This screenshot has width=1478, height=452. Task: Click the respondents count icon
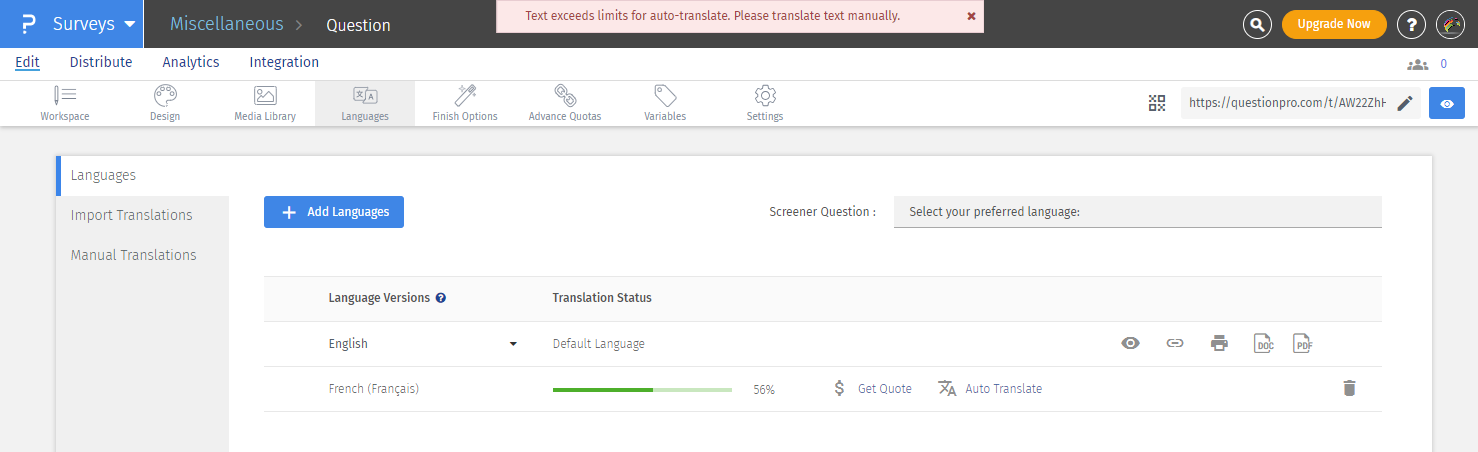point(1417,64)
